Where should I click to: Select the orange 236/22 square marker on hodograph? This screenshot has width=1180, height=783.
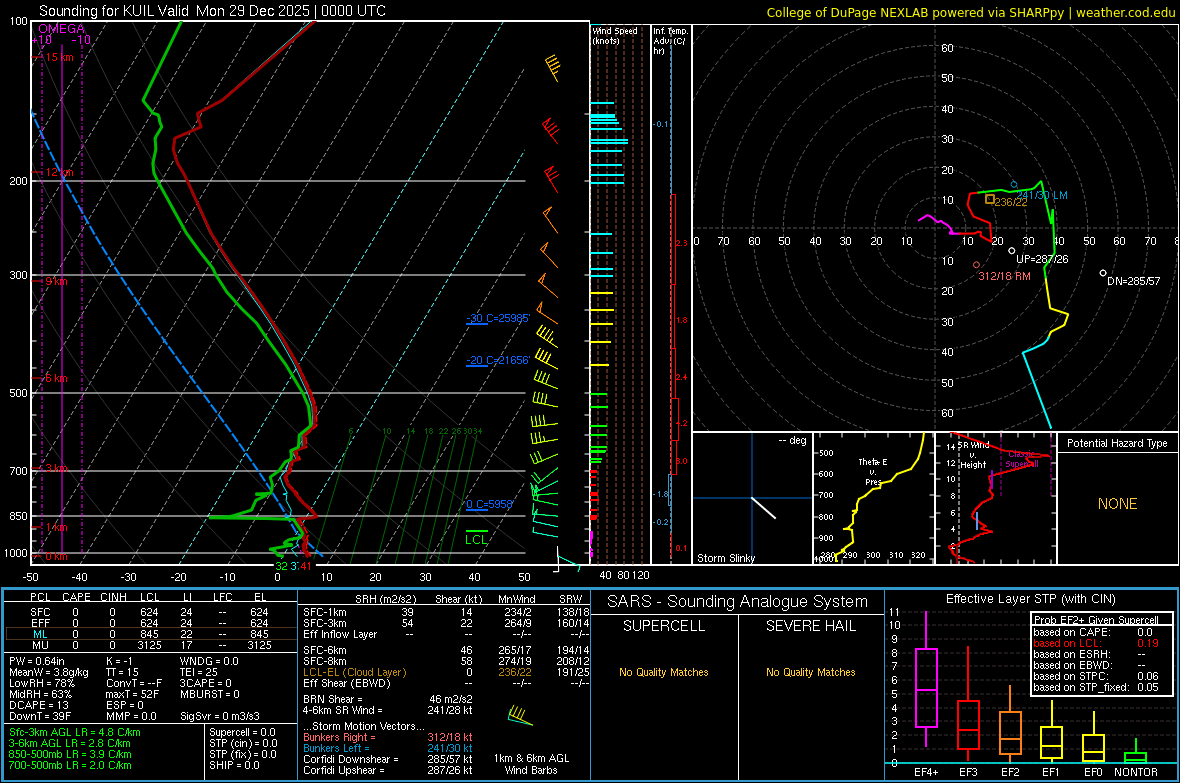990,200
